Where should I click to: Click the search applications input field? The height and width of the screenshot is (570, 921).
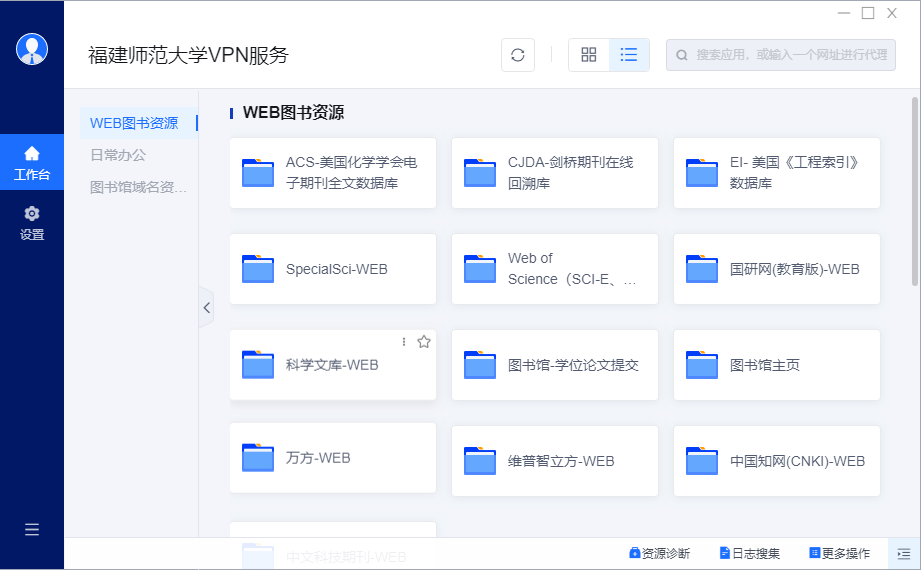789,55
